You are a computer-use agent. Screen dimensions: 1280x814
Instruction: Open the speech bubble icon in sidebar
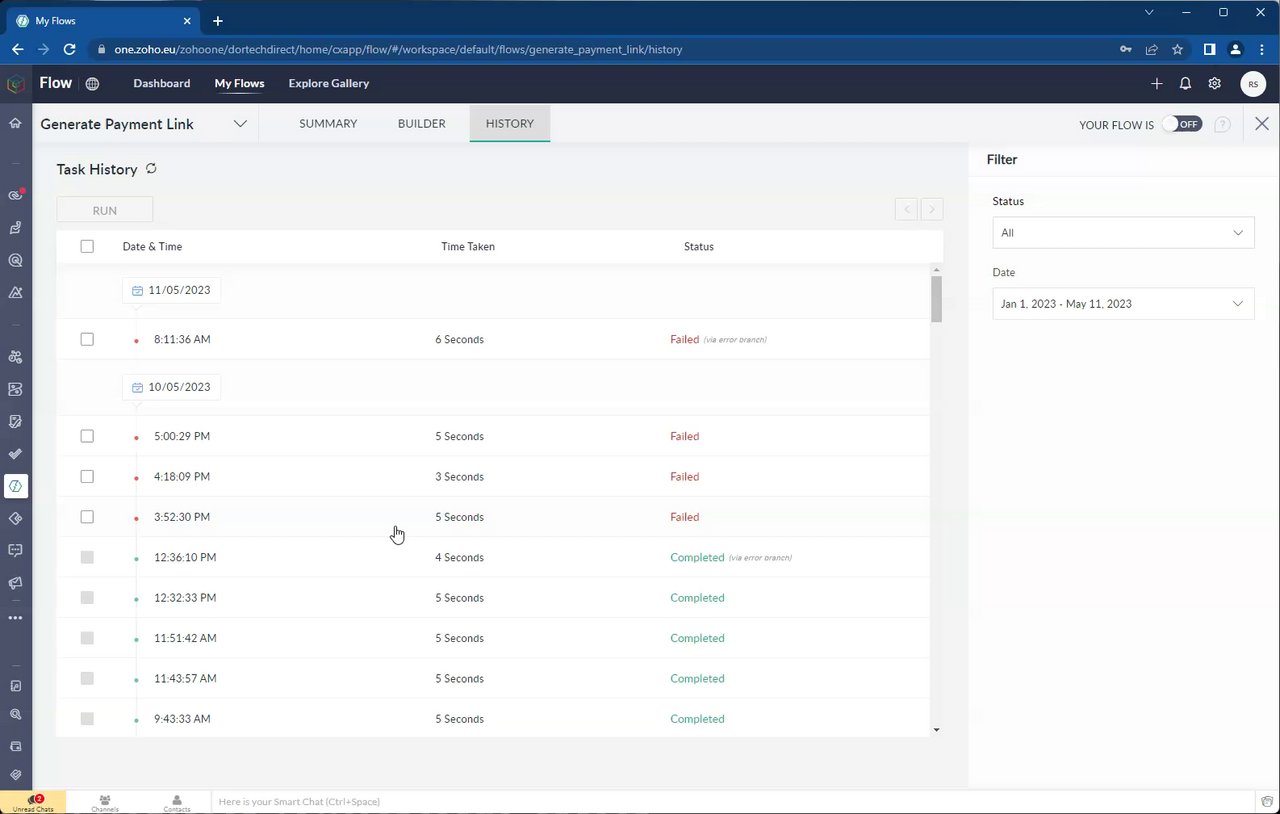coord(15,550)
